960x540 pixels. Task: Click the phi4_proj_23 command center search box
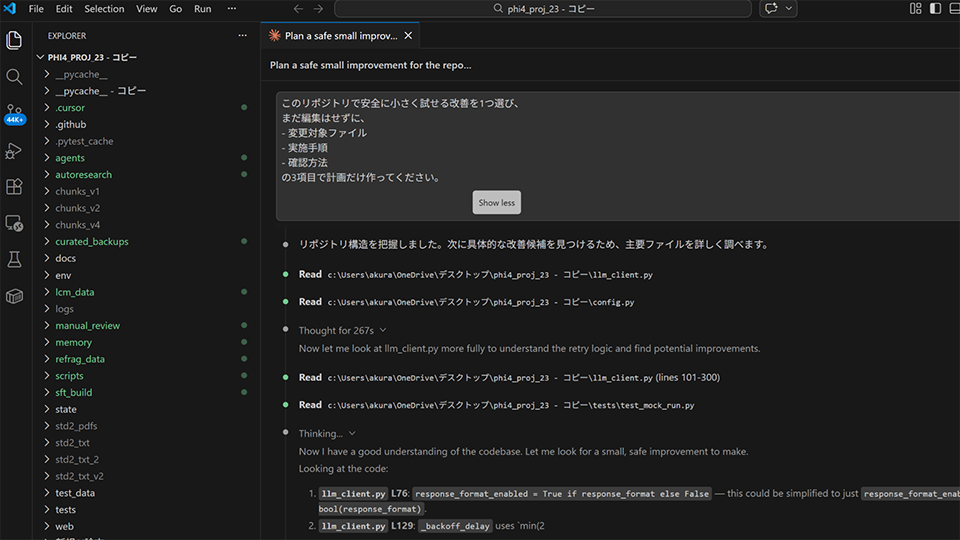click(543, 9)
